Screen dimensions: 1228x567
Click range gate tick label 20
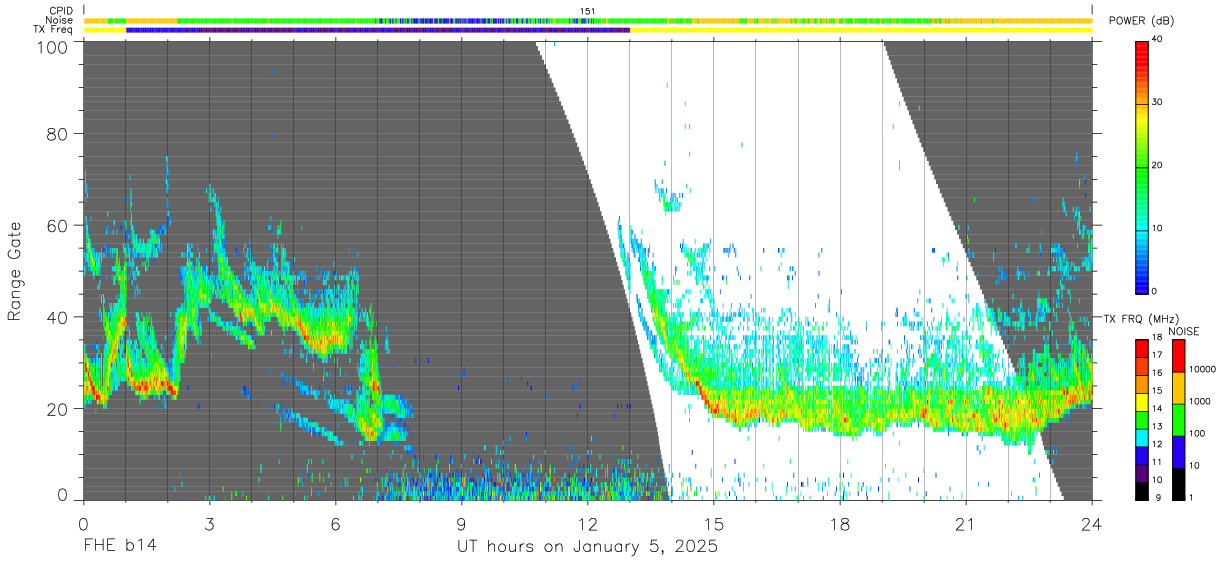click(x=58, y=409)
